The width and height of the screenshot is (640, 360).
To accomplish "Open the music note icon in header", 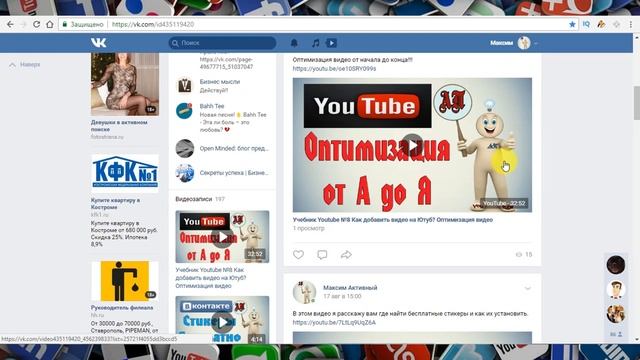I will 316,43.
